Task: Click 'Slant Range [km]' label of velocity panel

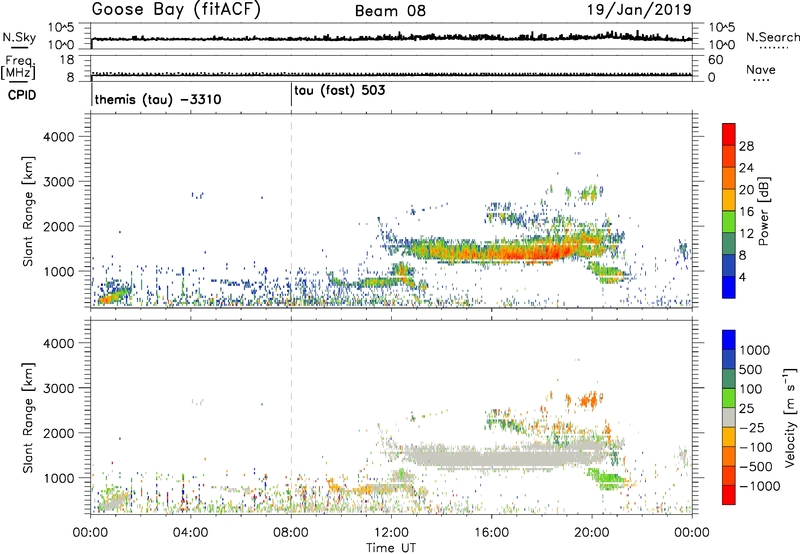Action: (x=28, y=417)
